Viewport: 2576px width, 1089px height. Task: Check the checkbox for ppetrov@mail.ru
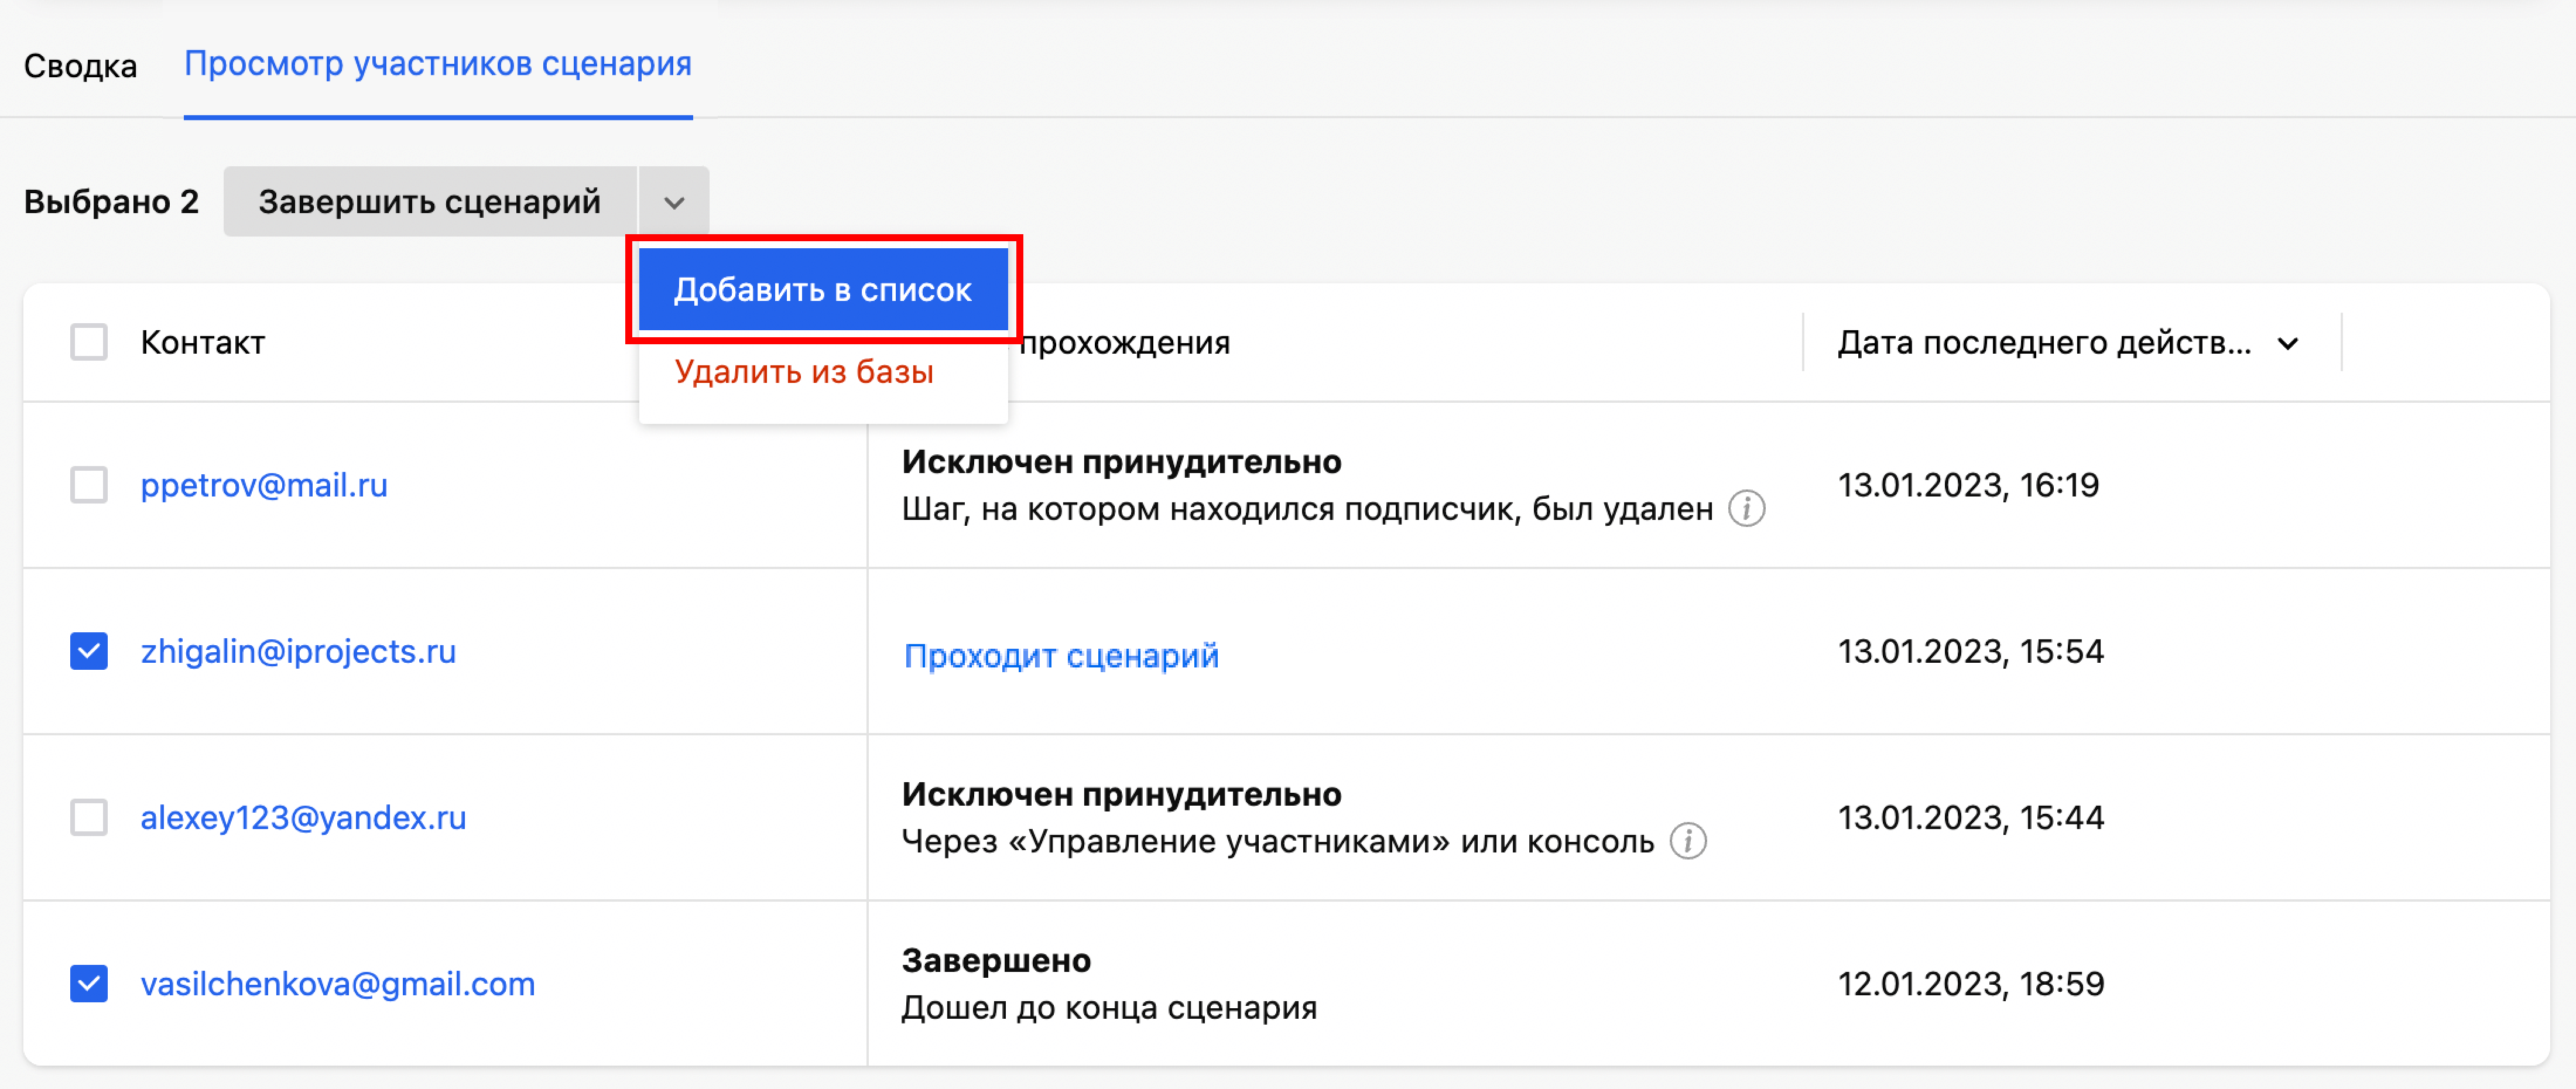tap(88, 485)
